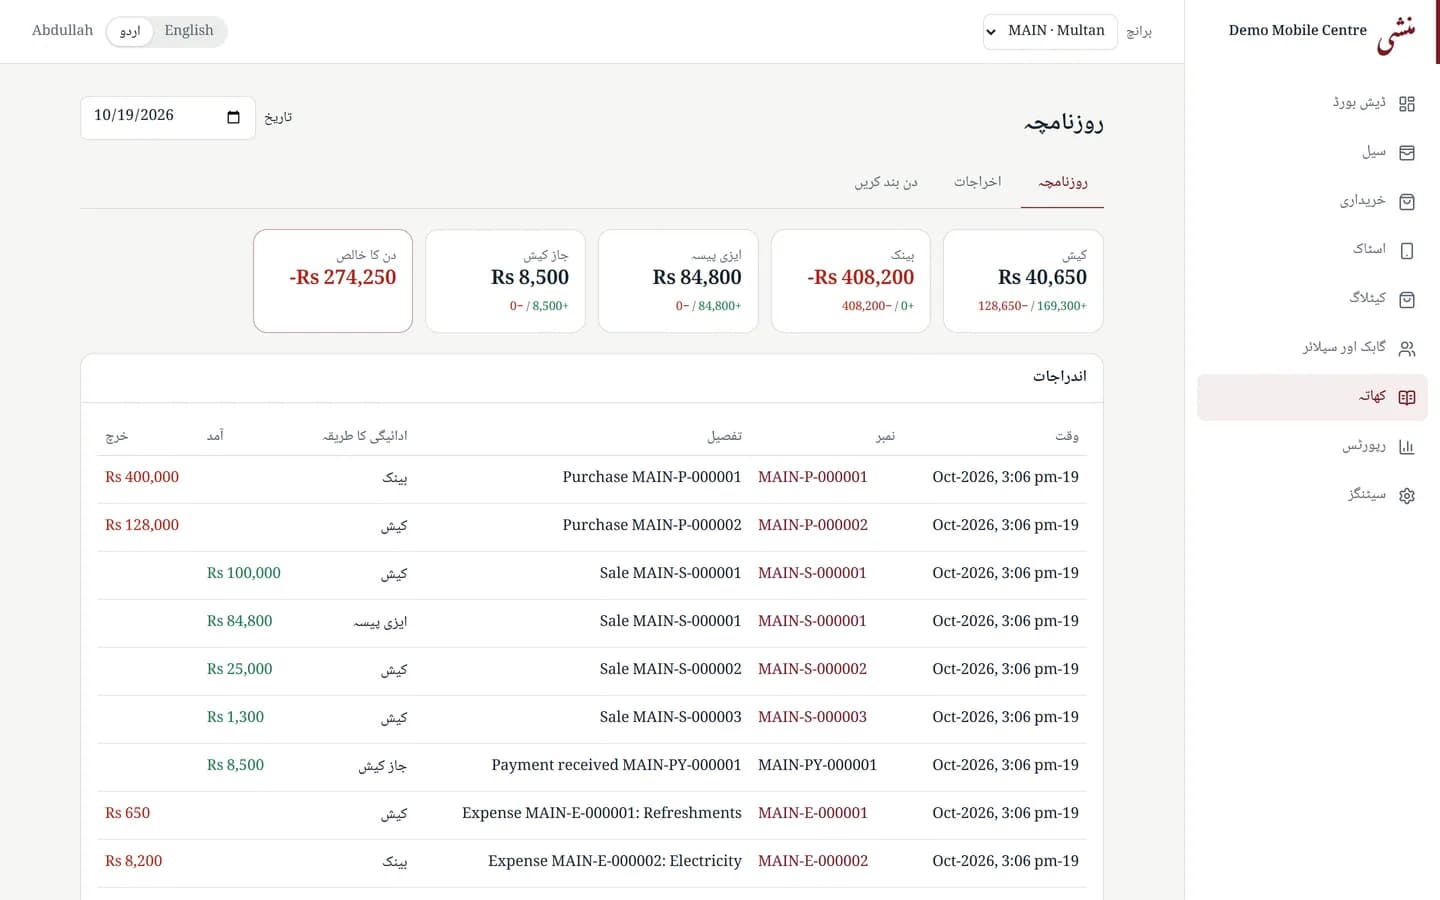Click the جاز کیش summary card
The image size is (1440, 900).
[x=506, y=281]
